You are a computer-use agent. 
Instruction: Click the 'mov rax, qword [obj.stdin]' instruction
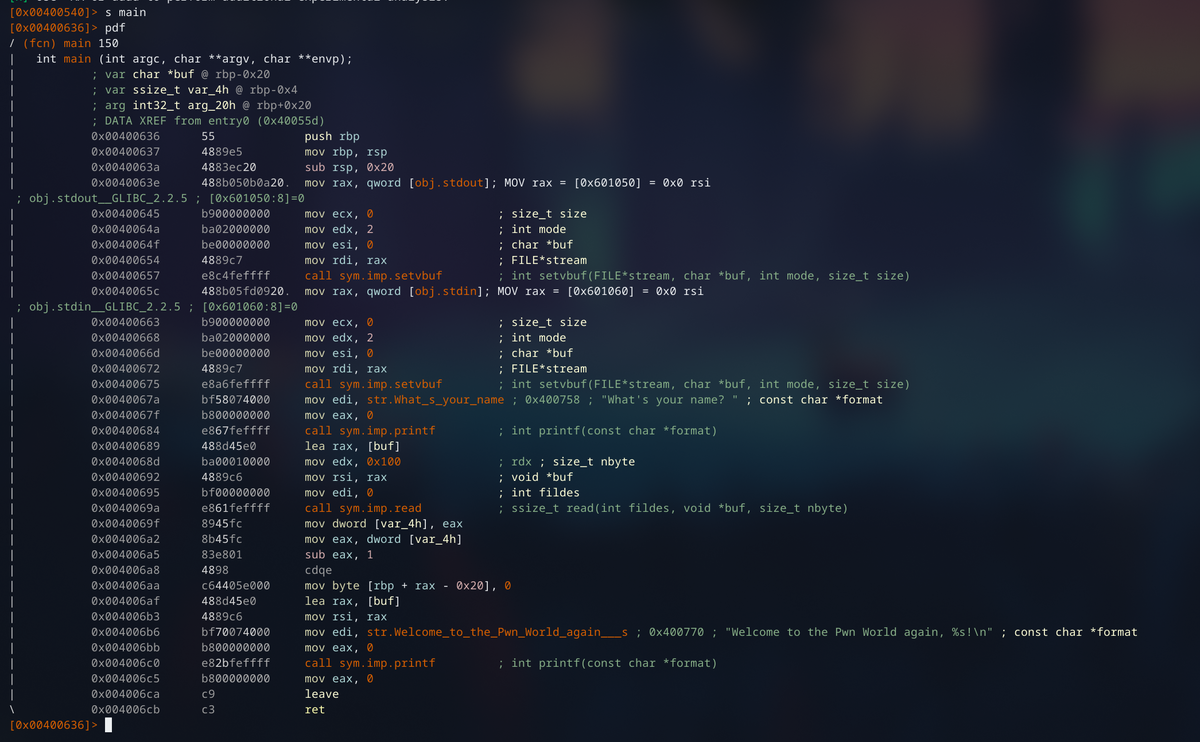pyautogui.click(x=394, y=291)
